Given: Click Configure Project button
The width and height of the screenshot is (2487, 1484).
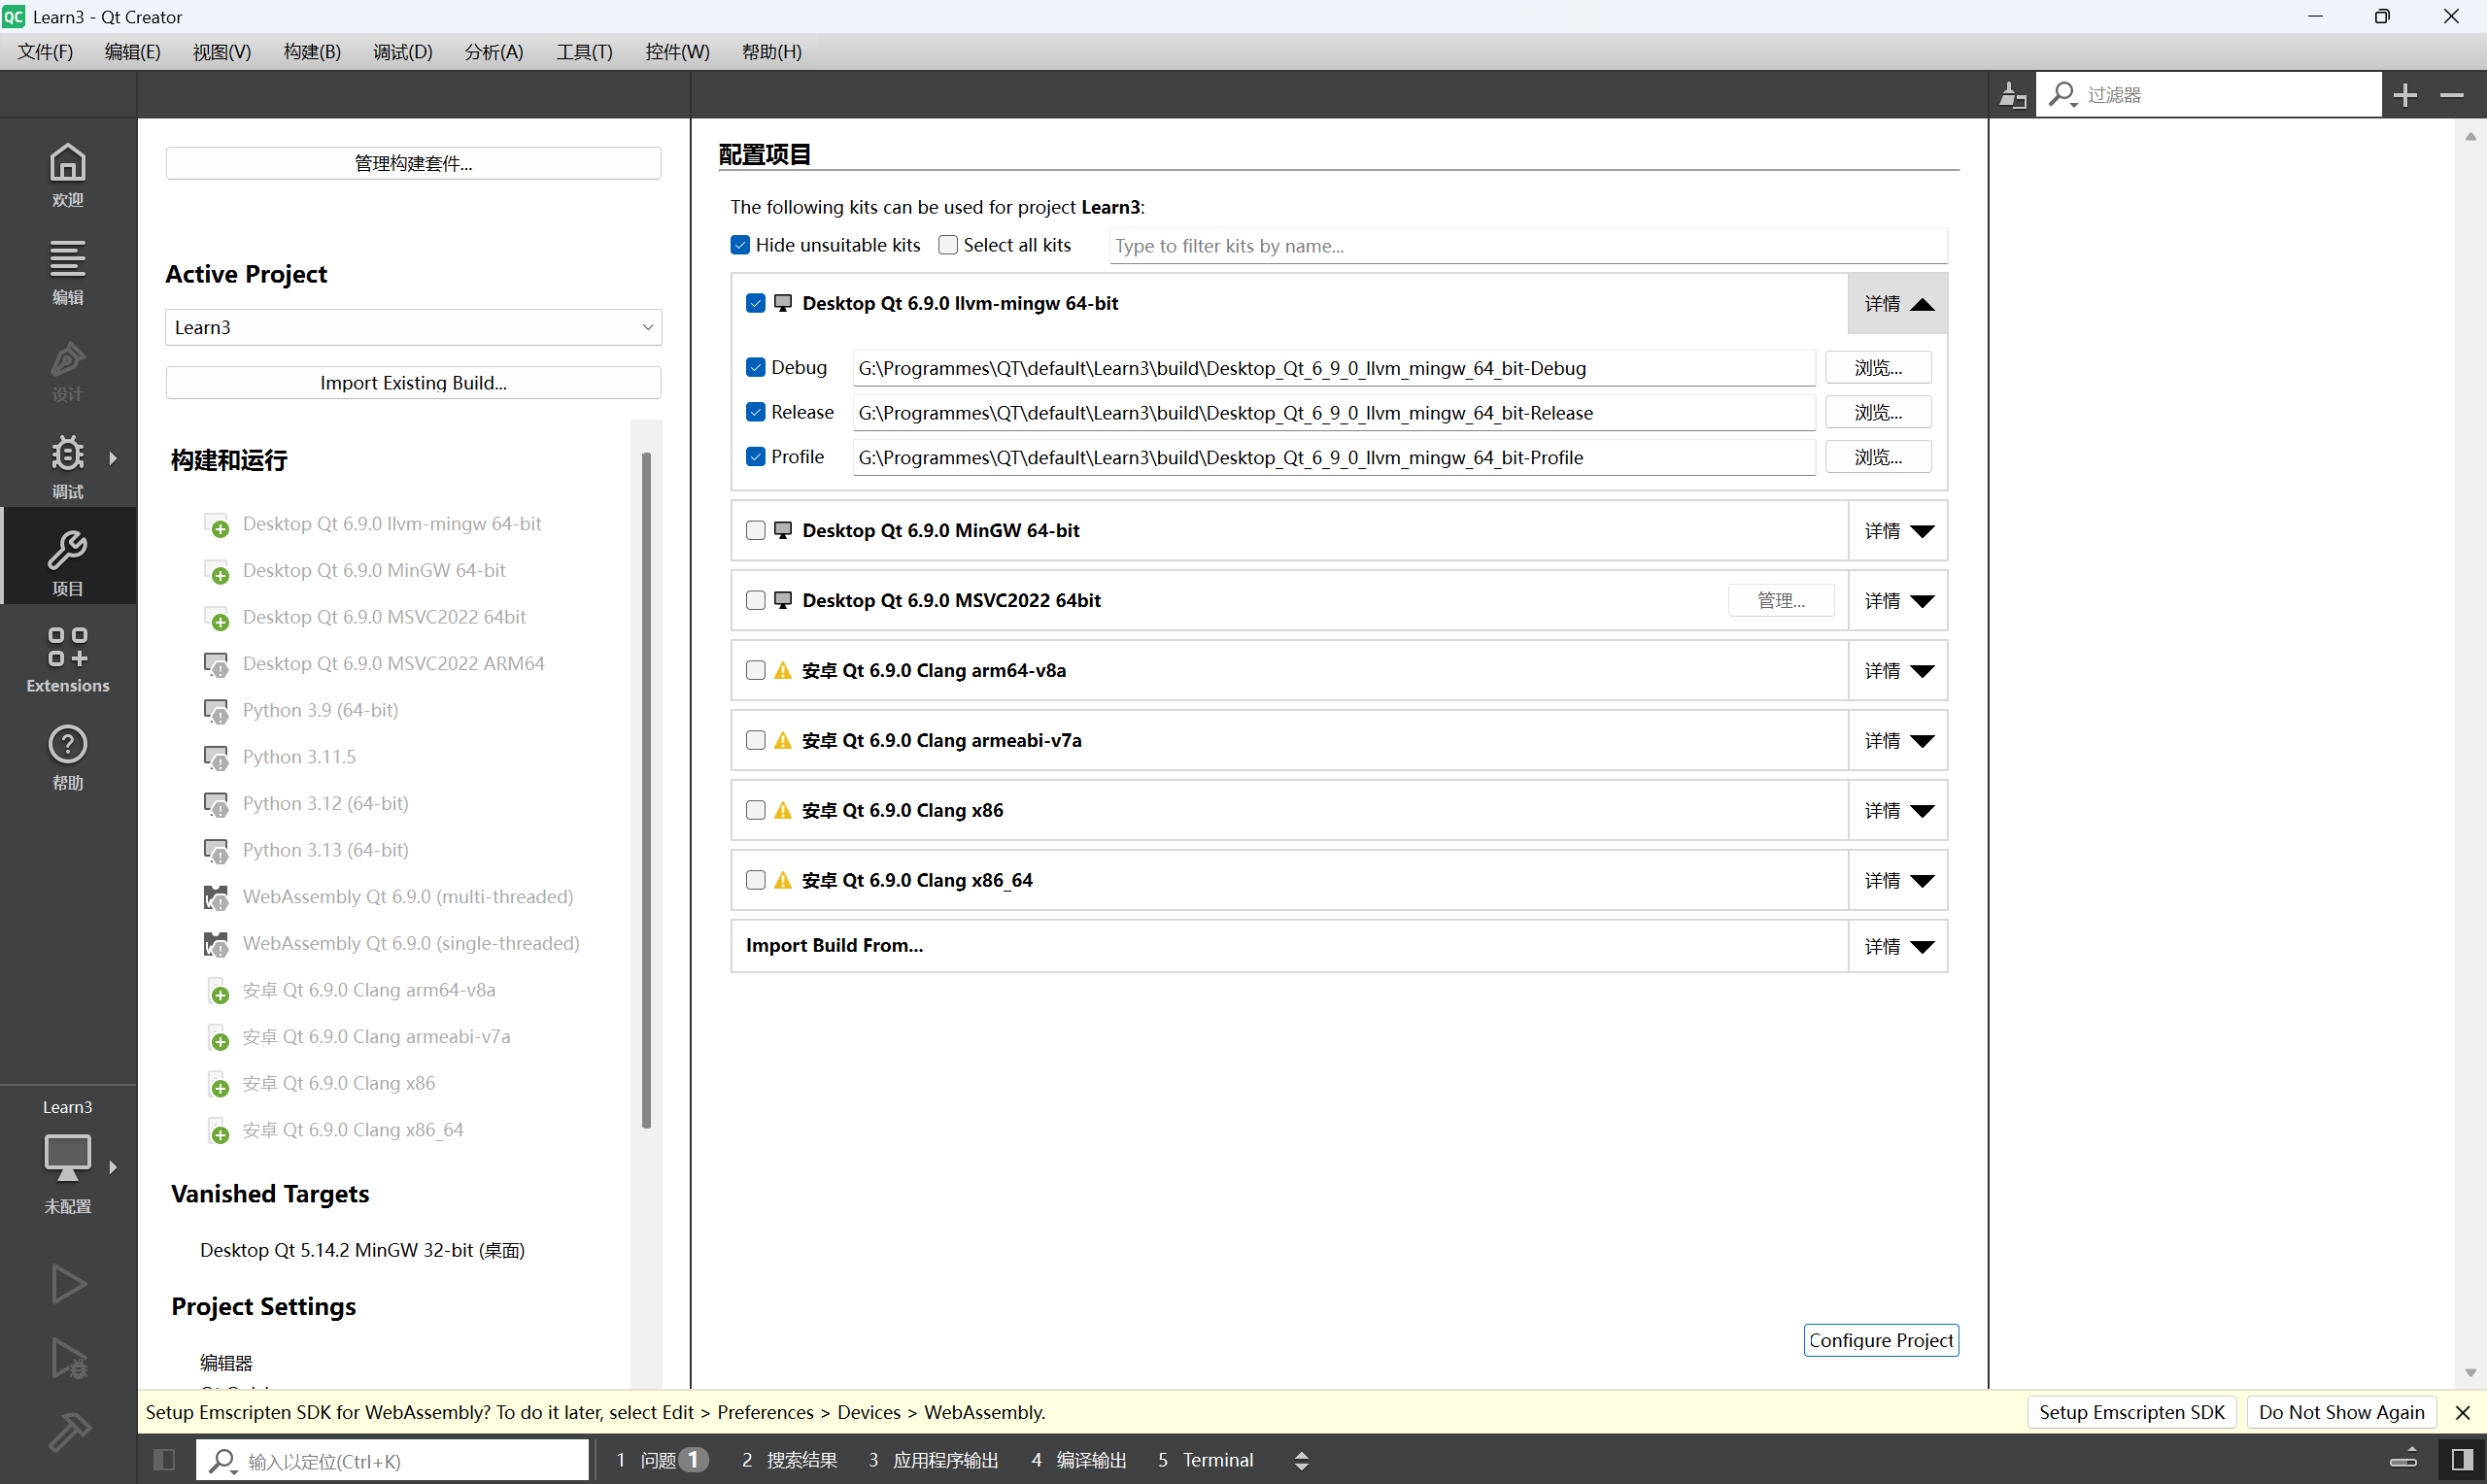Looking at the screenshot, I should [1880, 1340].
